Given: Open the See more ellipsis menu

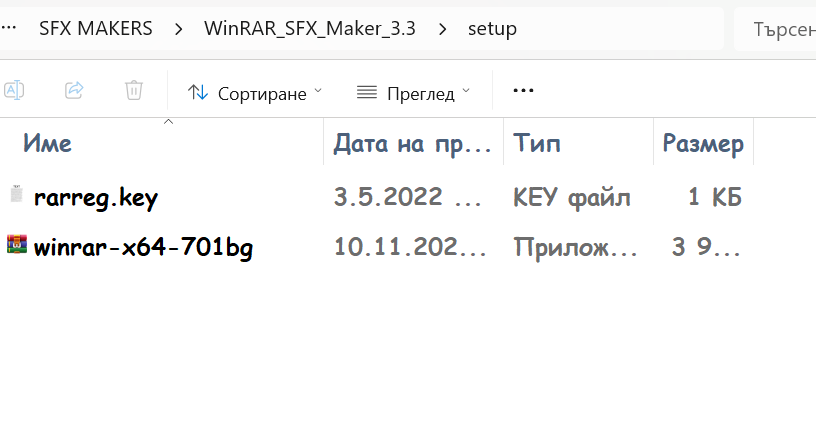Looking at the screenshot, I should (522, 90).
